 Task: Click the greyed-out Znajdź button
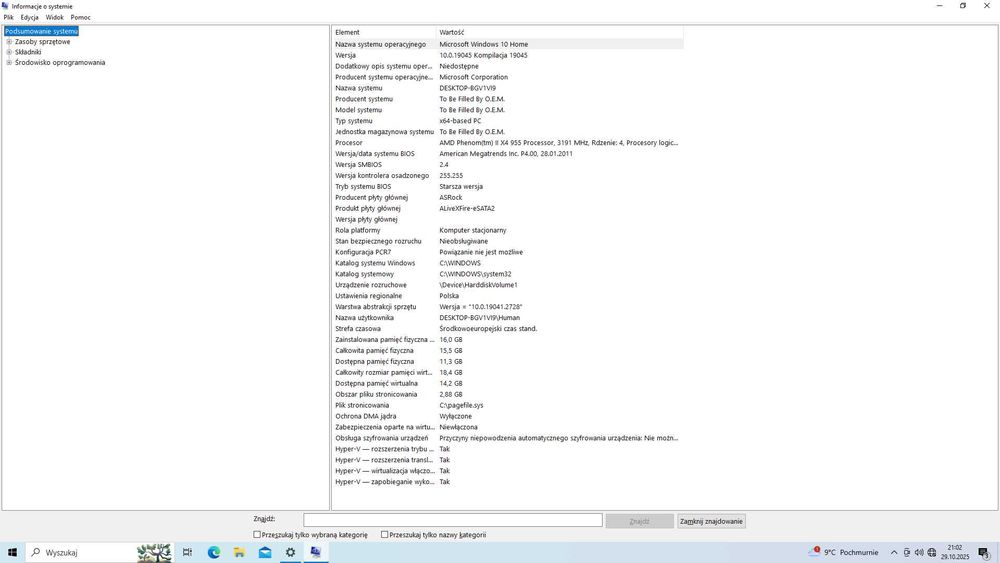click(x=640, y=521)
